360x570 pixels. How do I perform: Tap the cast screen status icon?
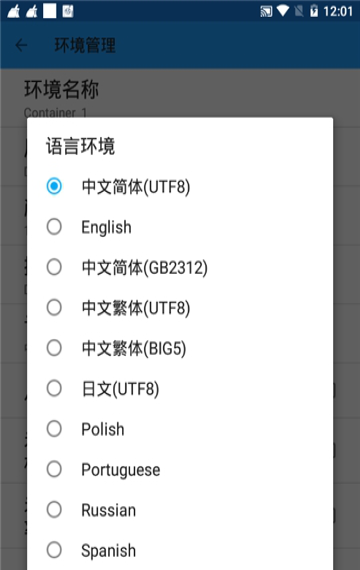(266, 12)
